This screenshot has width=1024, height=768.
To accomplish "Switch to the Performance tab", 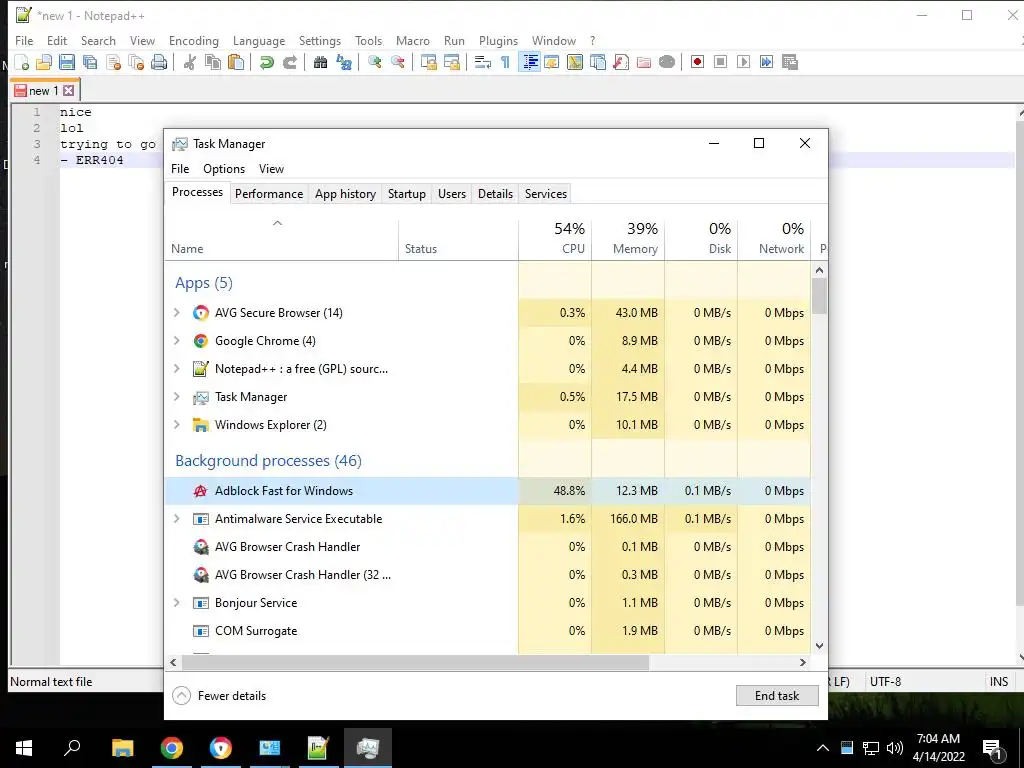I will (x=268, y=194).
